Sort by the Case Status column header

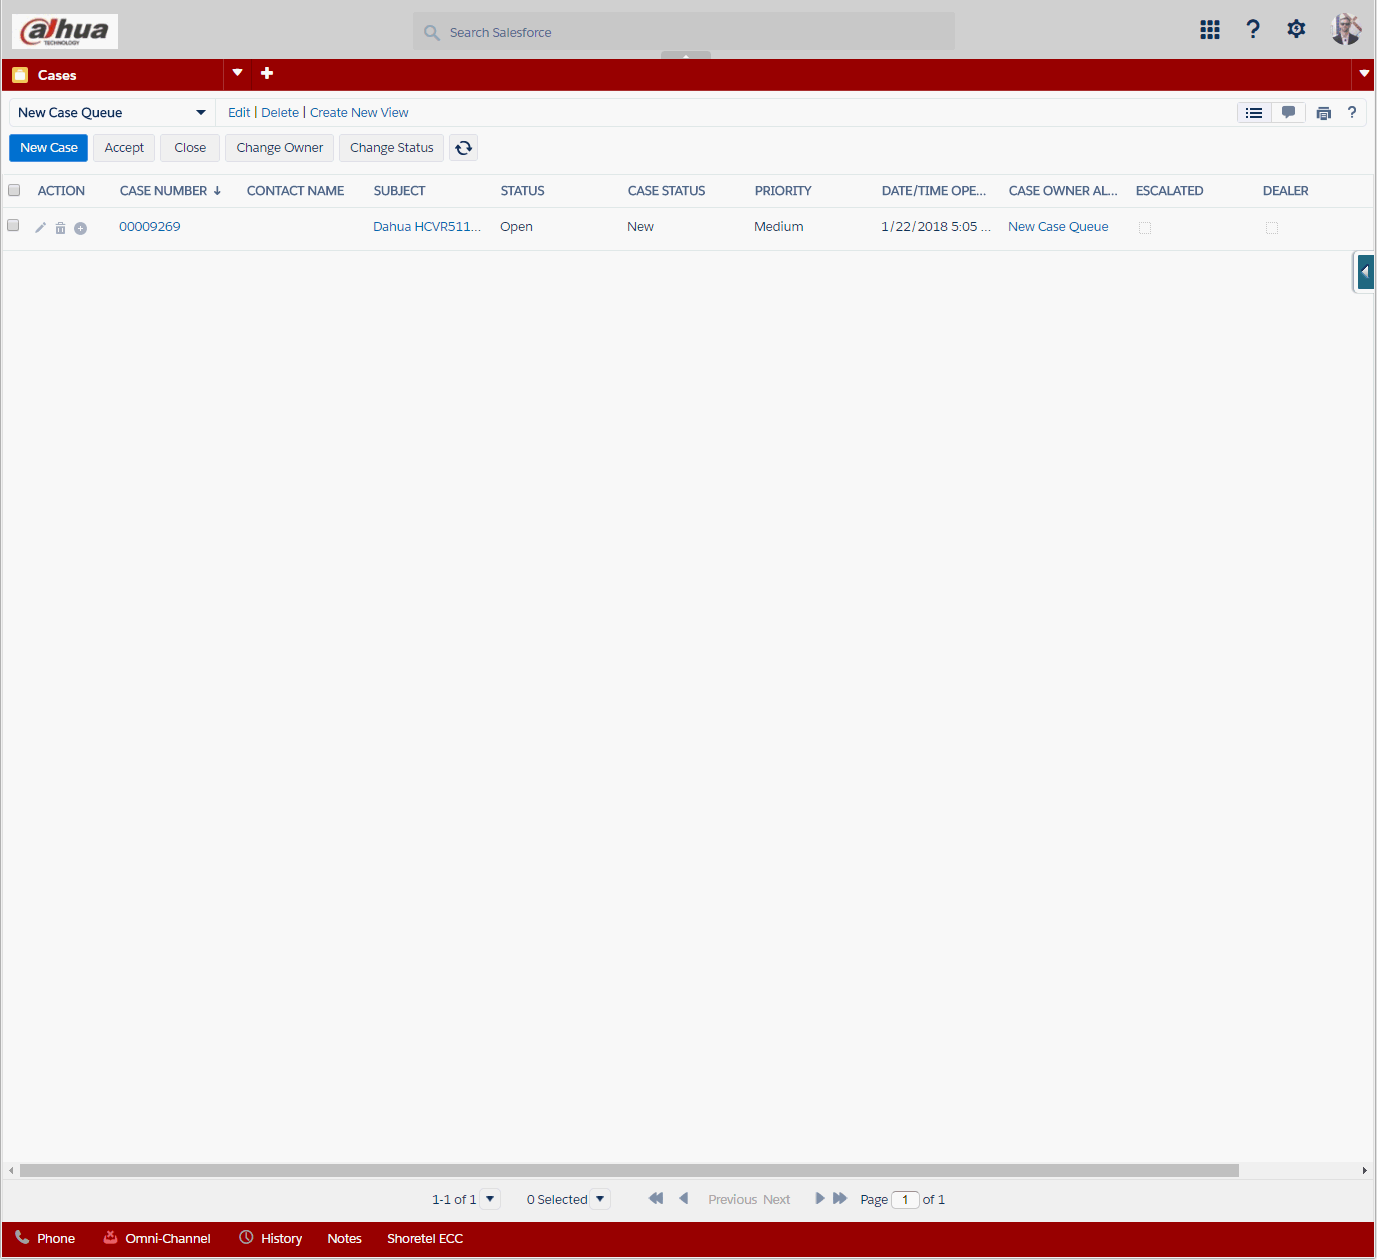pos(667,191)
